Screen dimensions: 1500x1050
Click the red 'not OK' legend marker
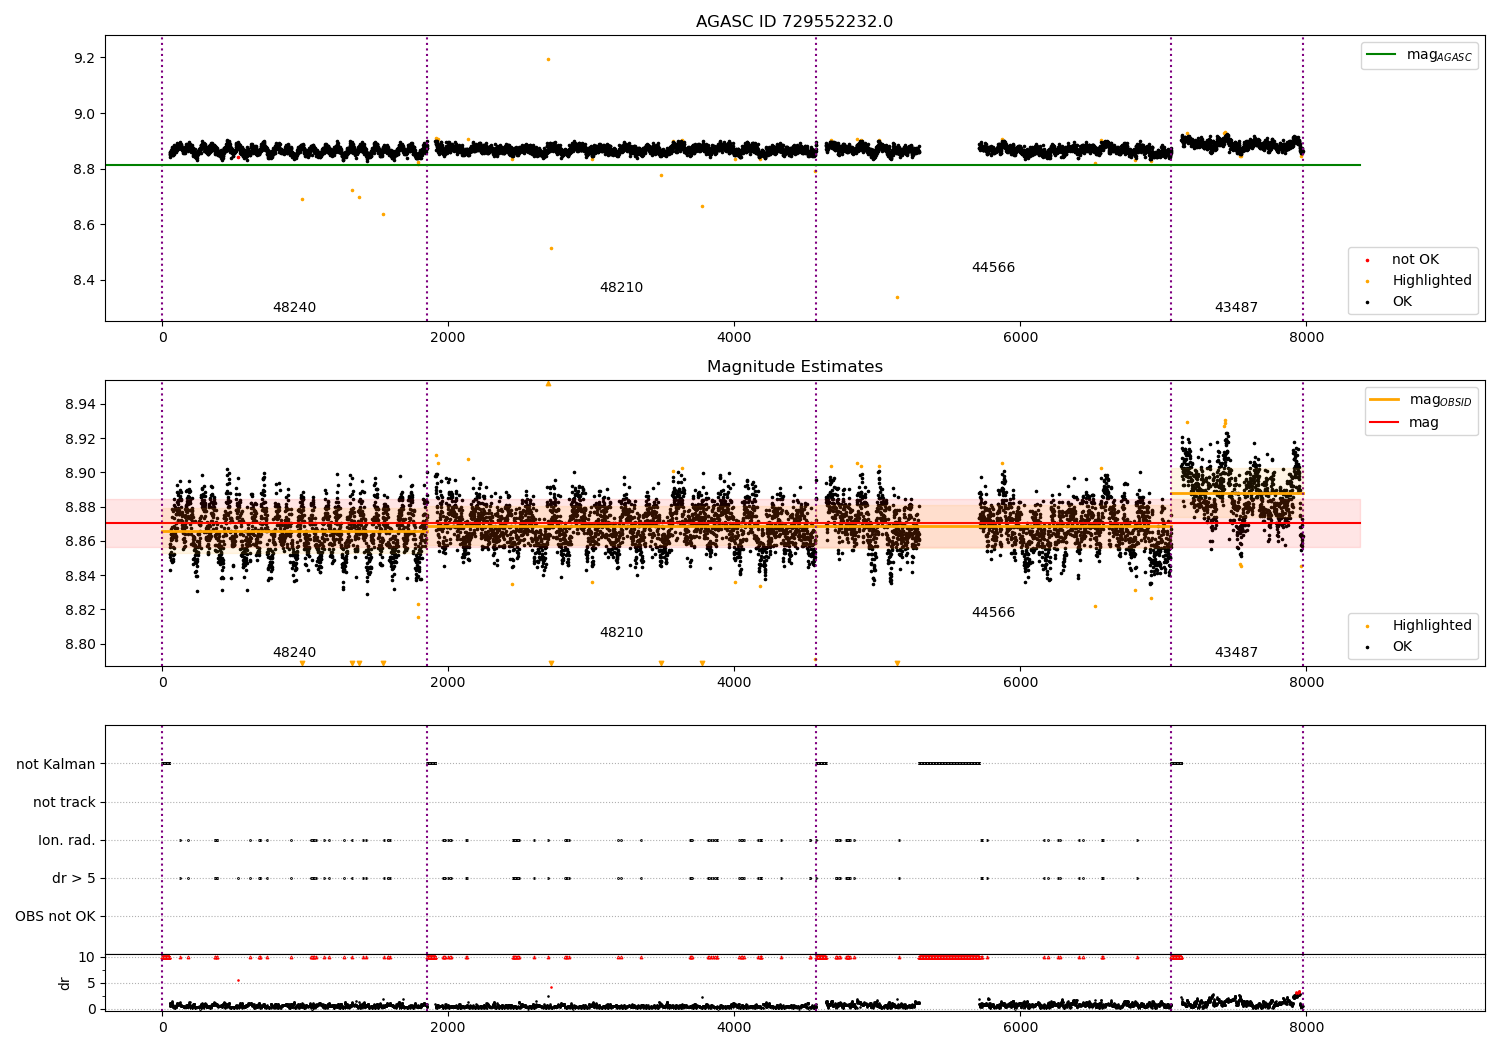[1367, 260]
